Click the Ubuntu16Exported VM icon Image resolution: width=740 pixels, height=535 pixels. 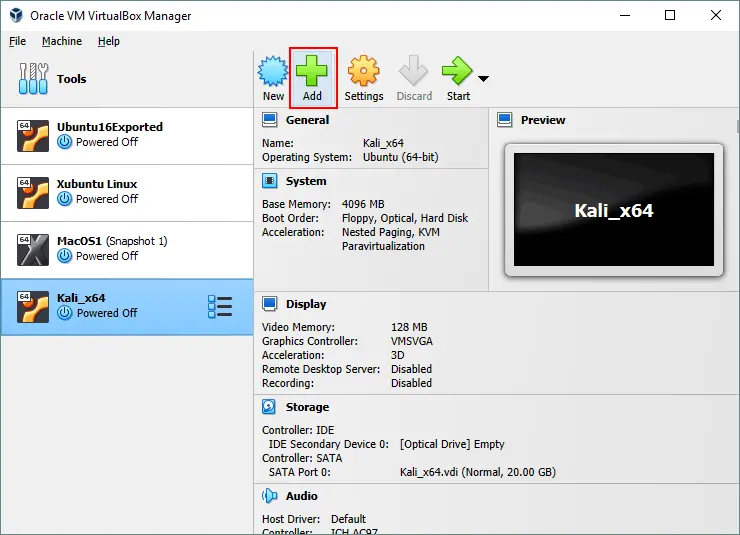tap(33, 136)
